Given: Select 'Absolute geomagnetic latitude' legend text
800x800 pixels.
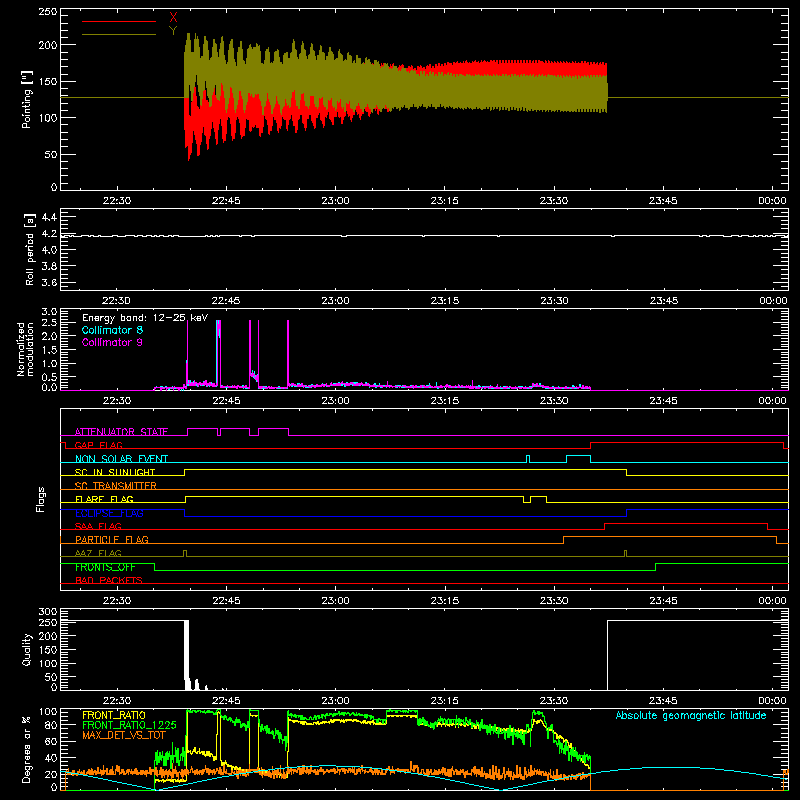Looking at the screenshot, I should pos(691,716).
